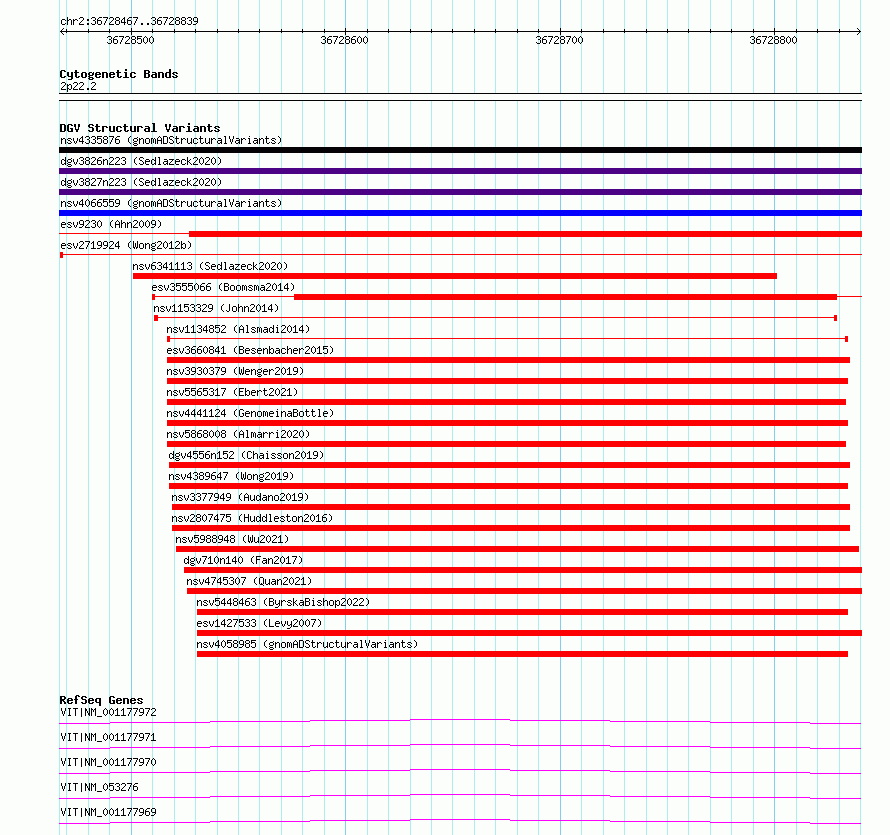Click the 36728700 ruler tick label

pos(559,40)
